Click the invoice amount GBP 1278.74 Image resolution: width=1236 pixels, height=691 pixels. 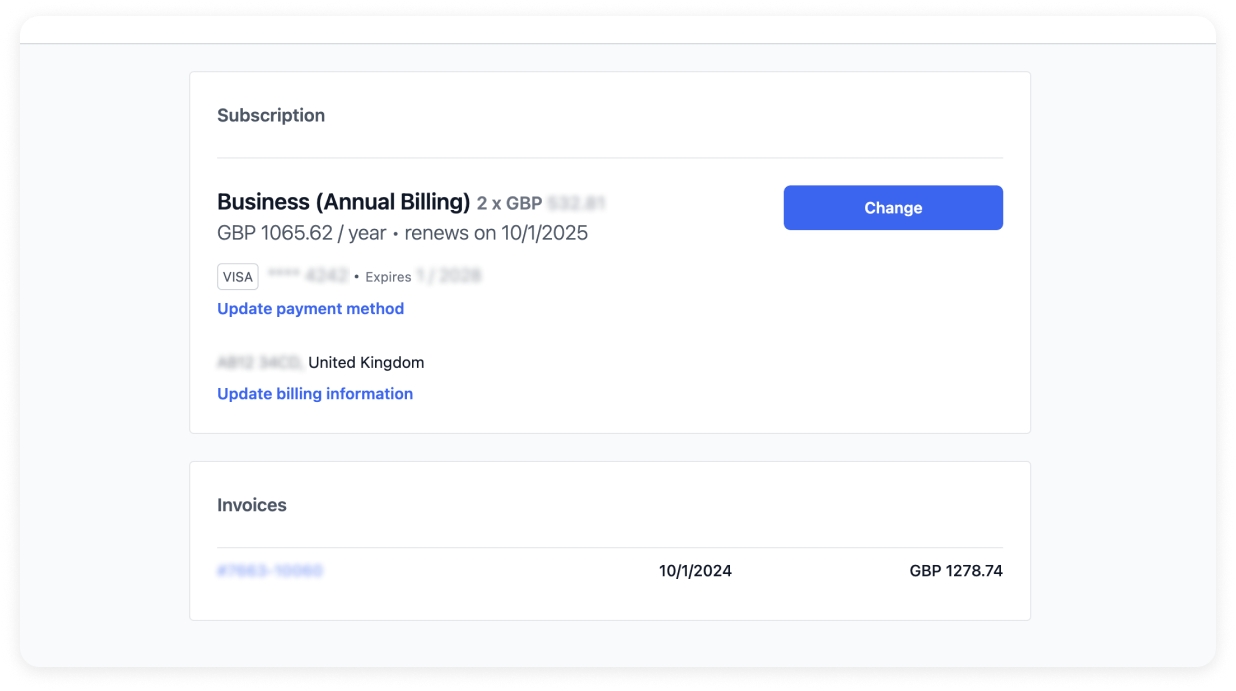[955, 571]
